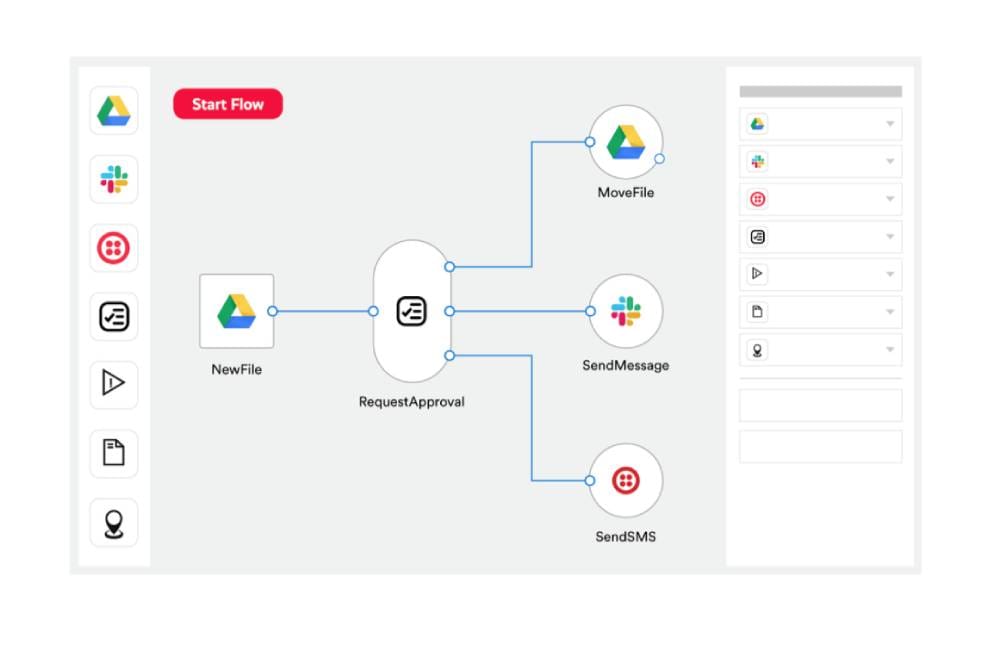Viewport: 1000px width, 650px height.
Task: Expand the checklist dropdown in right panel
Action: point(890,237)
